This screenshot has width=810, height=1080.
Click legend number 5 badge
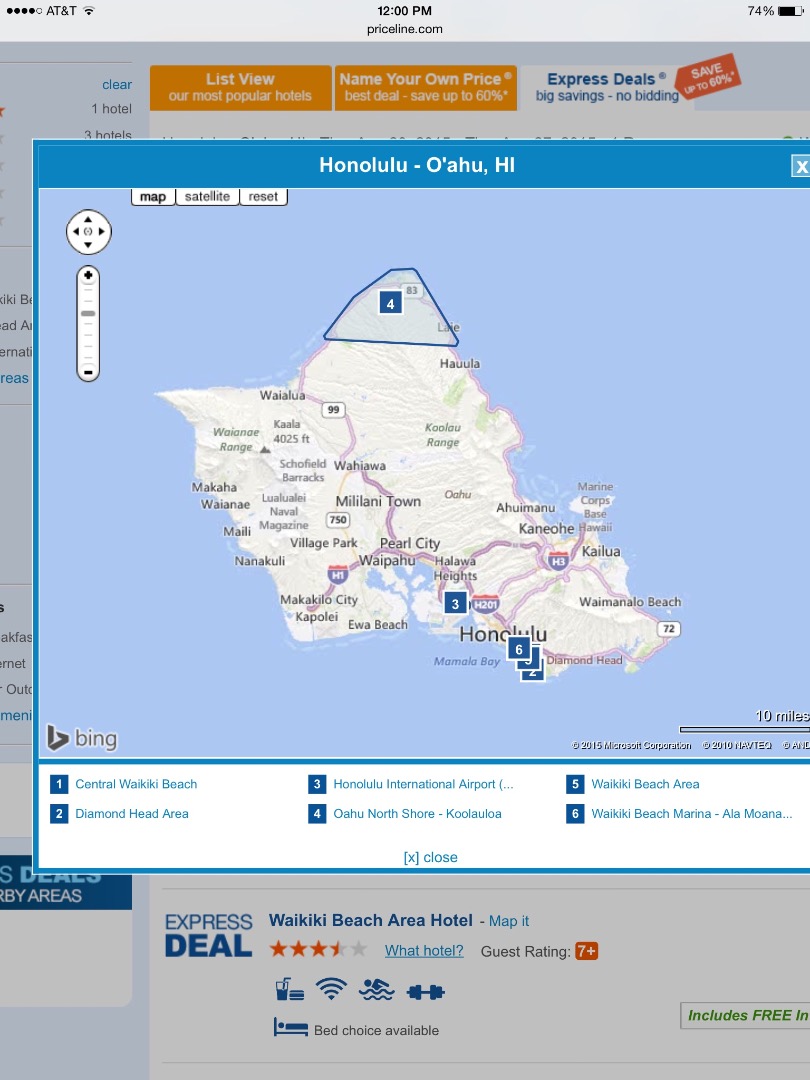pyautogui.click(x=575, y=784)
